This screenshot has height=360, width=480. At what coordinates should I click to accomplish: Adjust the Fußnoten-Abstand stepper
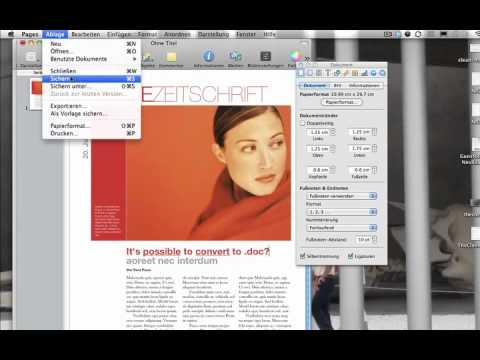pyautogui.click(x=374, y=239)
